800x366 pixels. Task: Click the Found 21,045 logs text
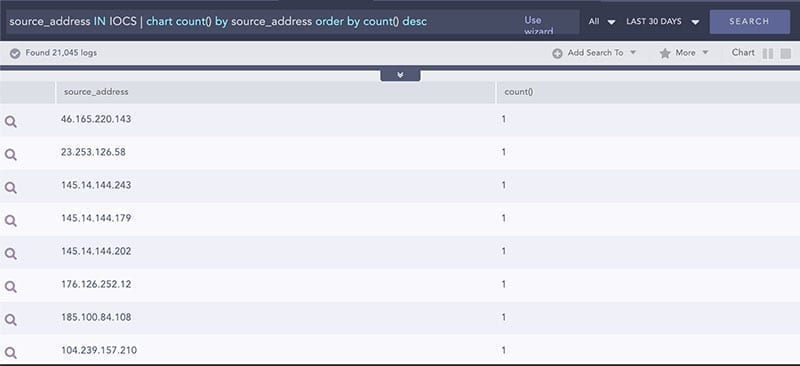[x=61, y=53]
